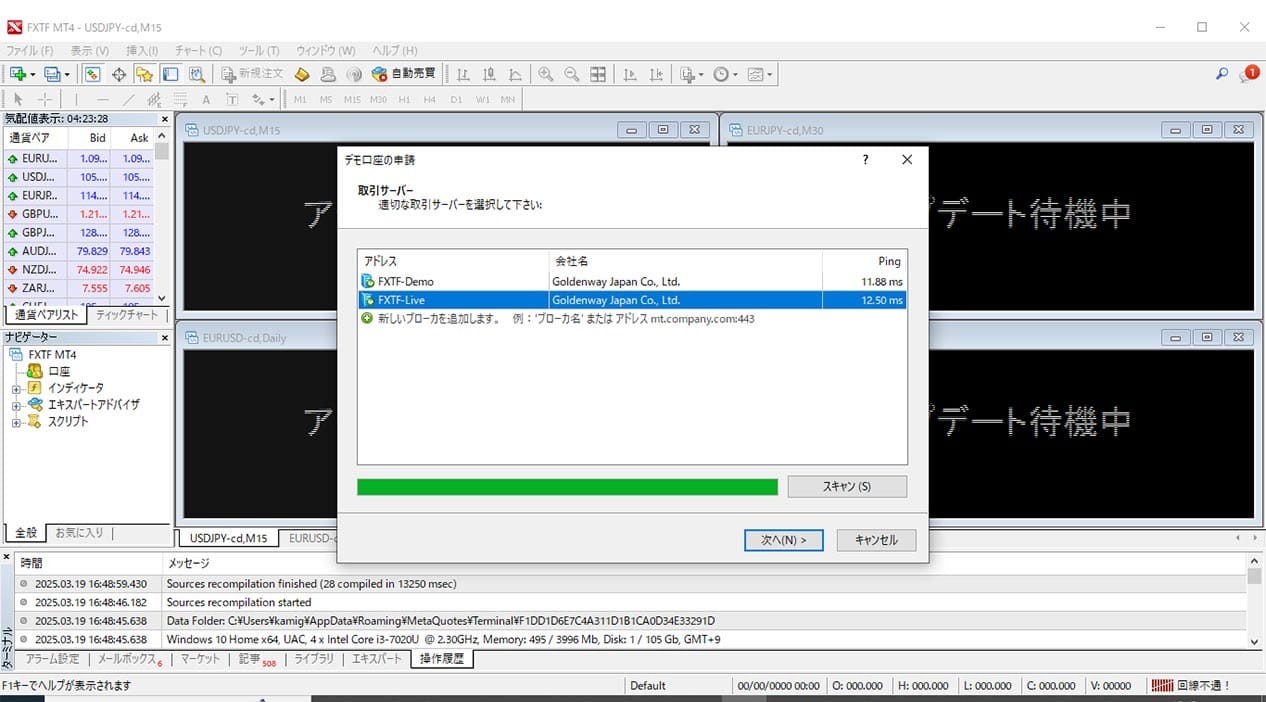The height and width of the screenshot is (702, 1266).
Task: Open the chart templates dropdown
Action: click(760, 74)
